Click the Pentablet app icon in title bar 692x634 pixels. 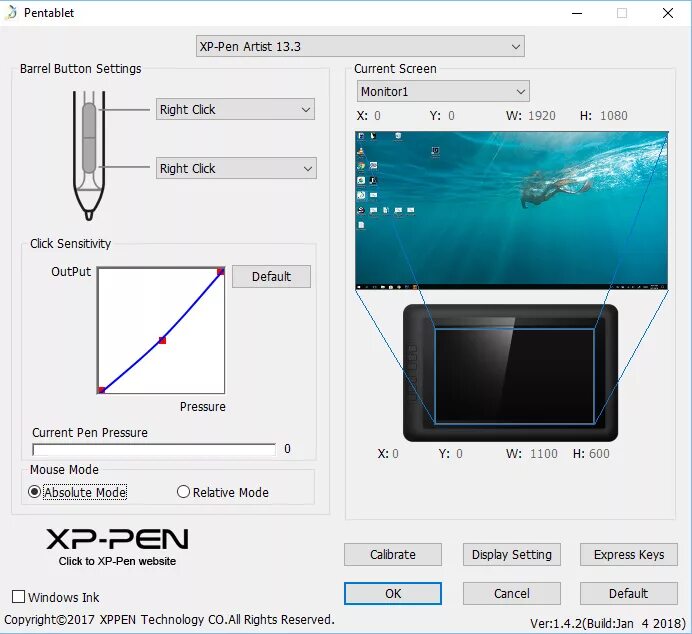click(11, 12)
